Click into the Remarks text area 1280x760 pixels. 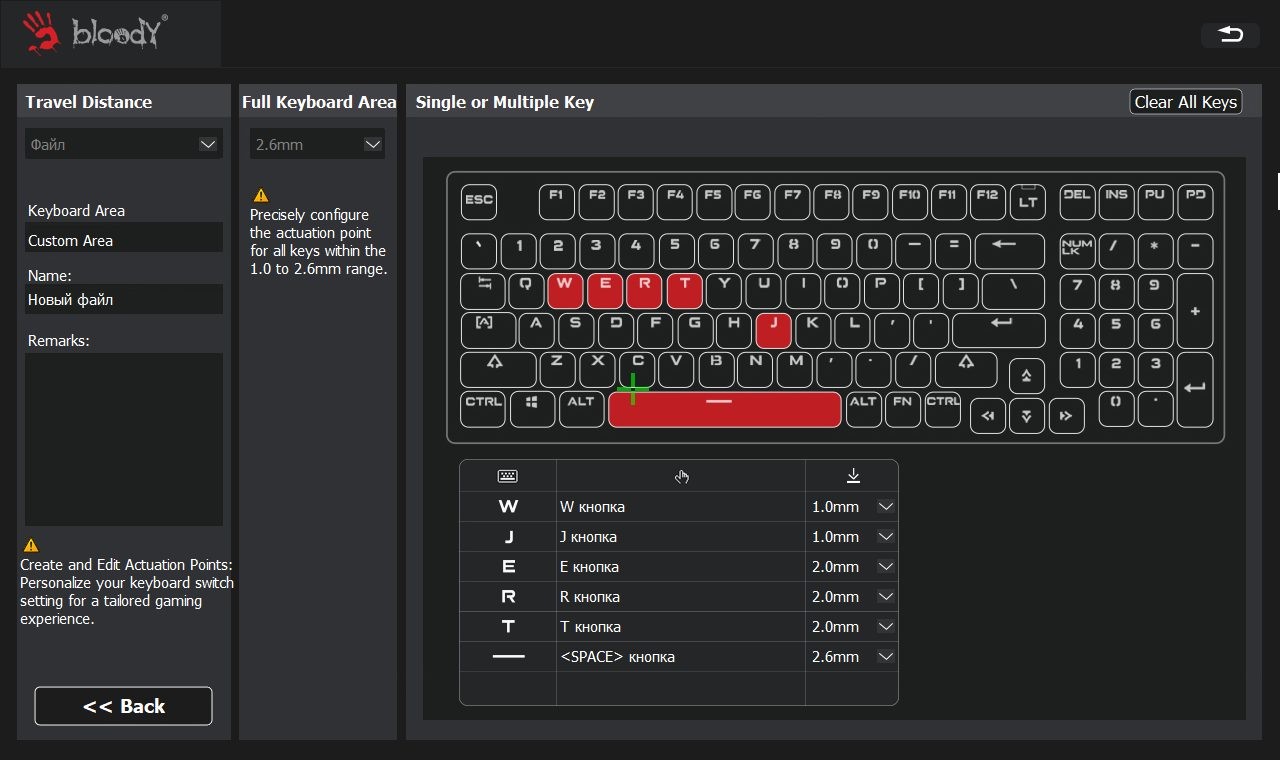click(x=123, y=438)
